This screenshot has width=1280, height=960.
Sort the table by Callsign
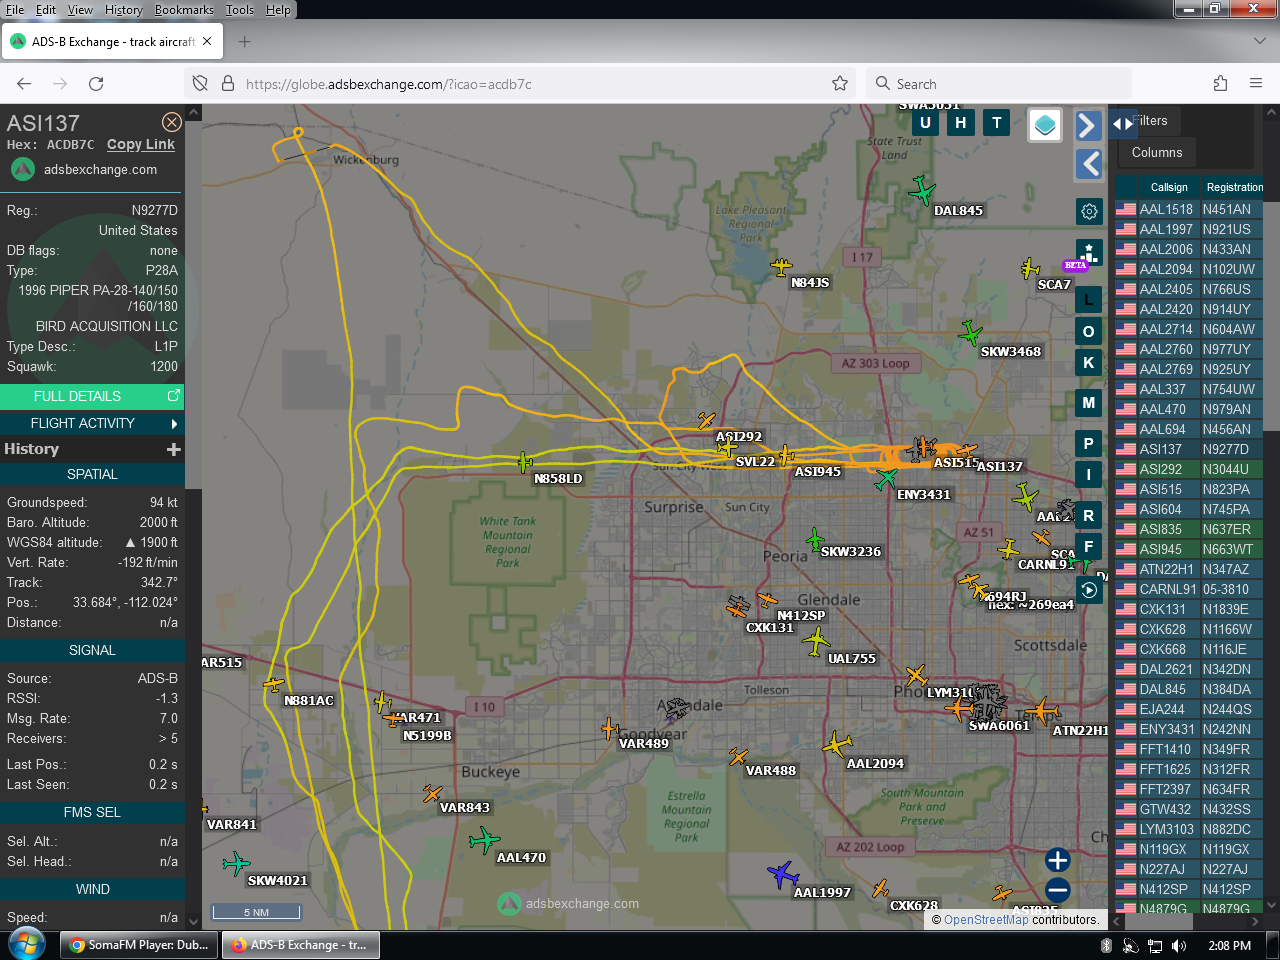pyautogui.click(x=1169, y=187)
